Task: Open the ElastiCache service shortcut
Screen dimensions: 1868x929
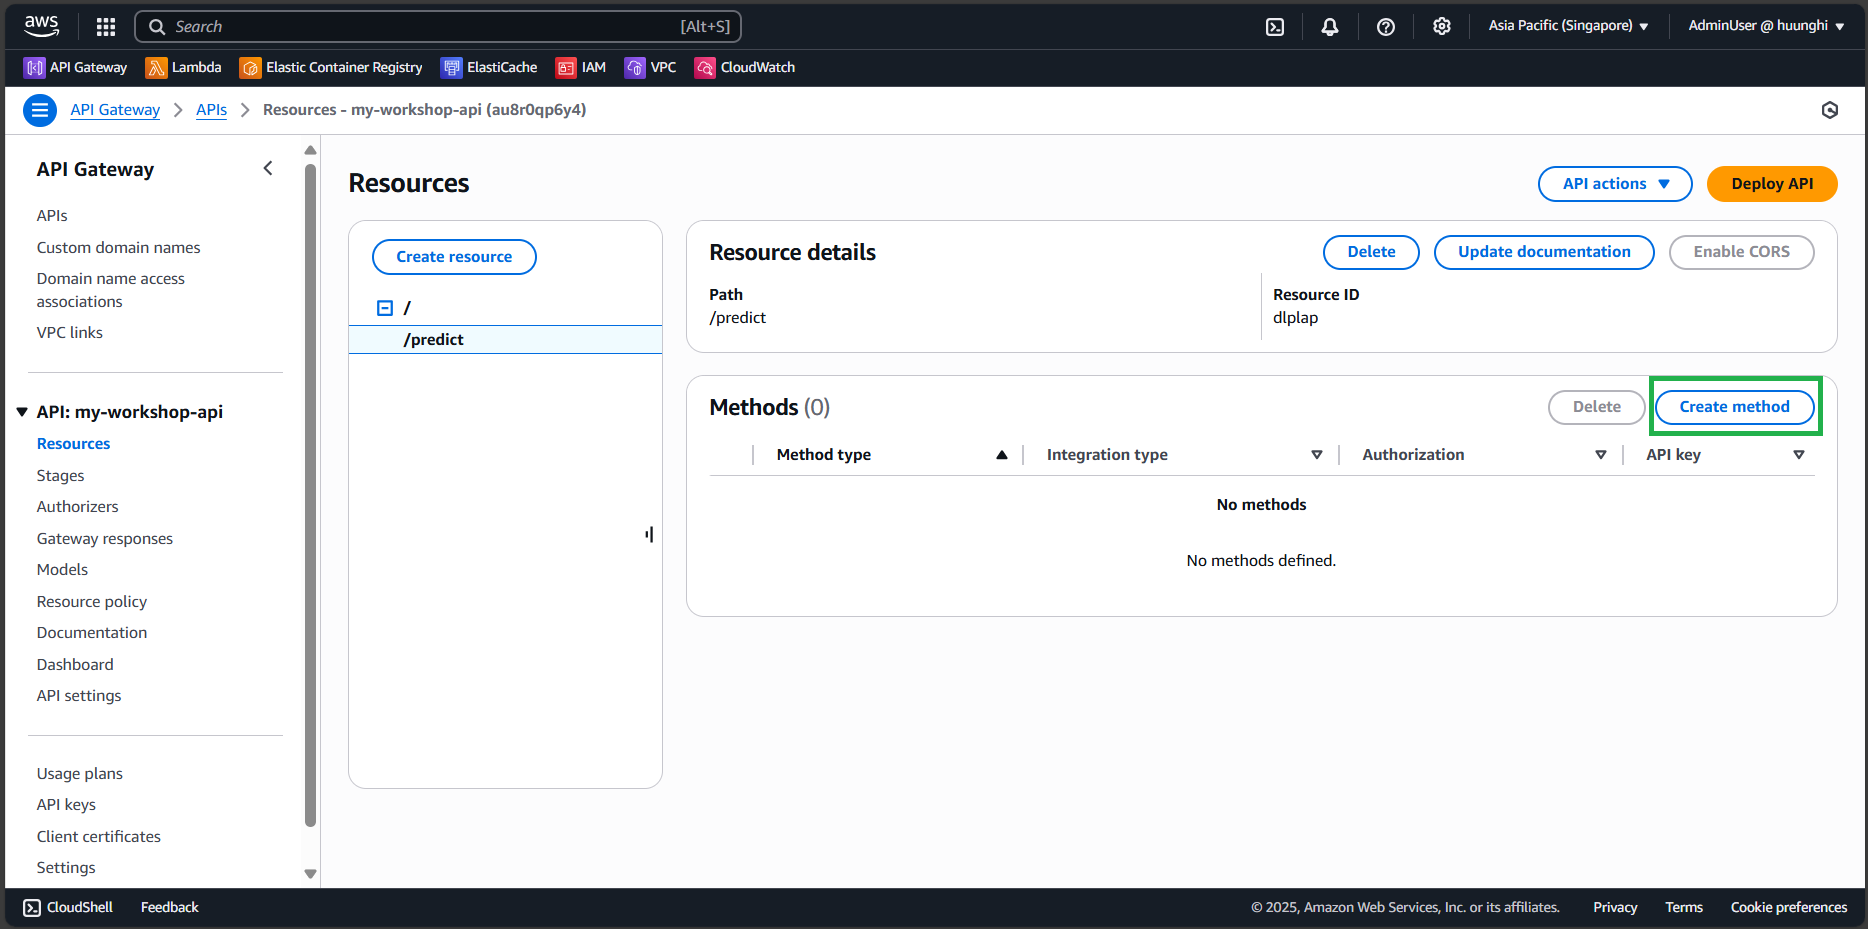Action: pyautogui.click(x=489, y=68)
